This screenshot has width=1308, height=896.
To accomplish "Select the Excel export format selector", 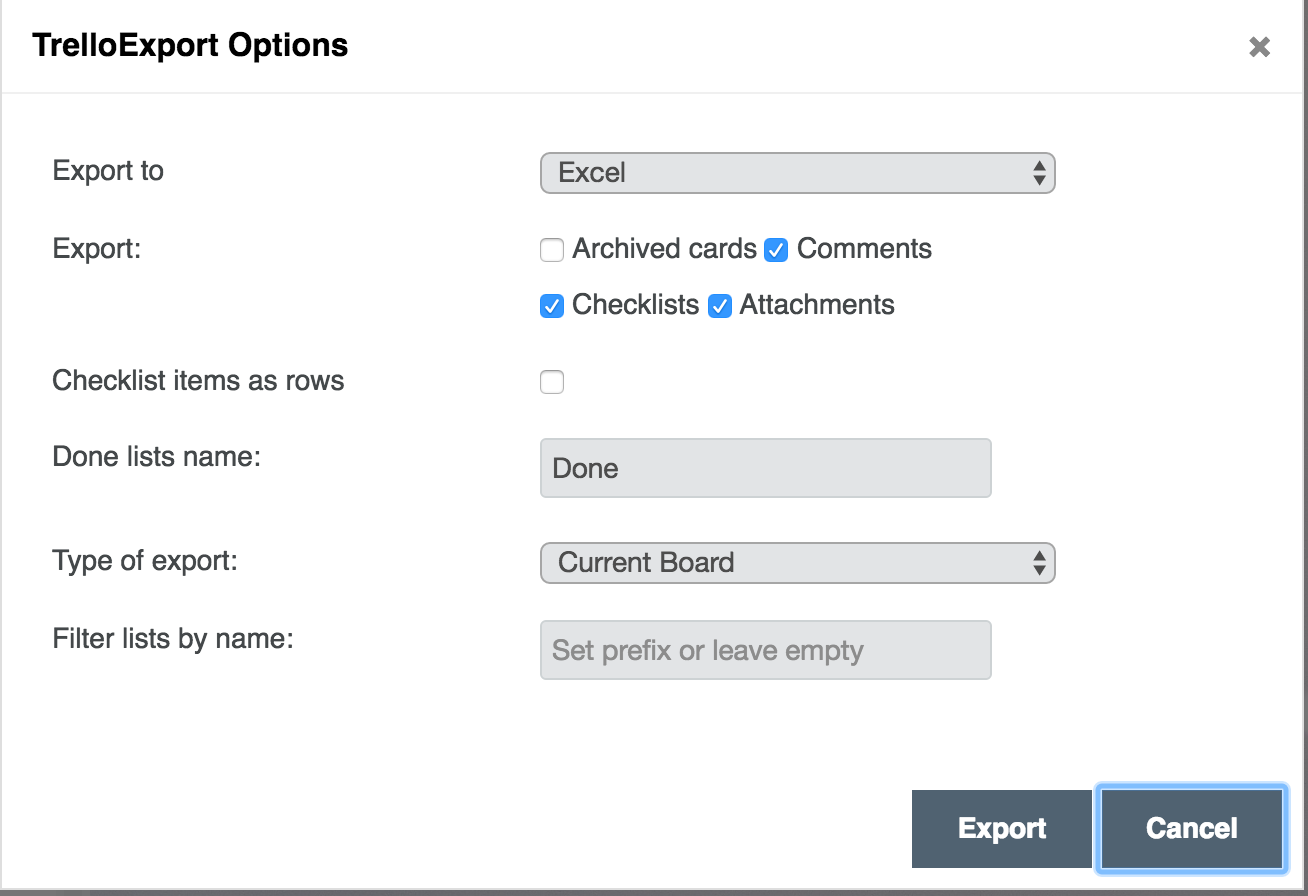I will point(797,172).
